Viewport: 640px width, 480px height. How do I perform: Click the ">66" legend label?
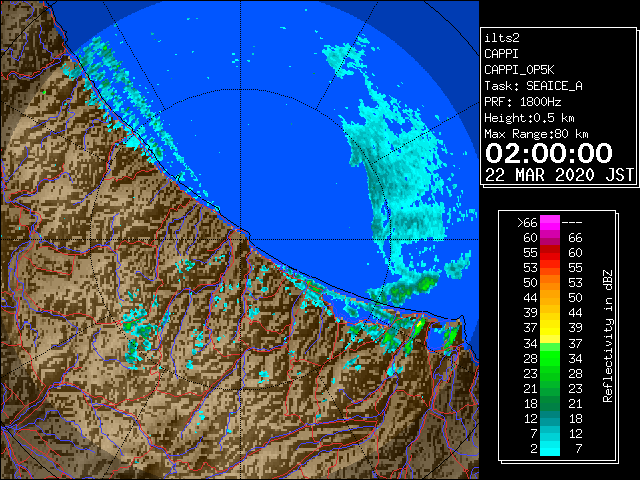tap(527, 222)
